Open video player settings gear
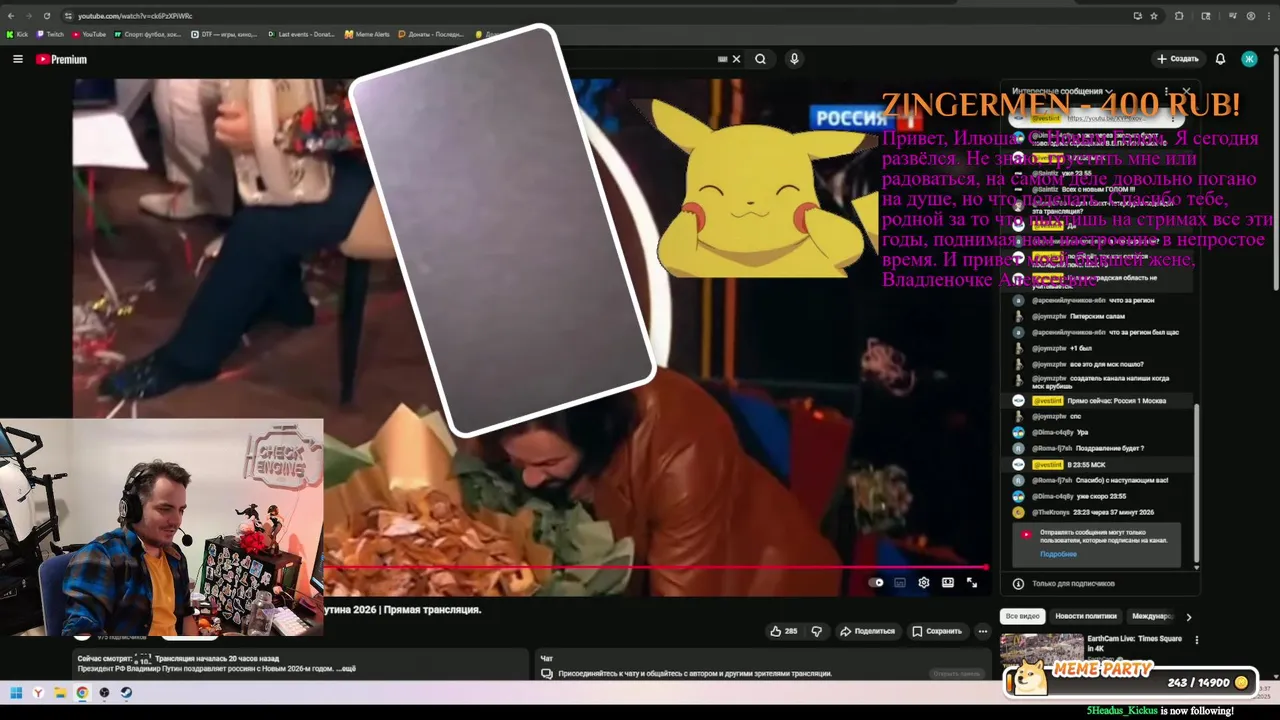 tap(924, 582)
